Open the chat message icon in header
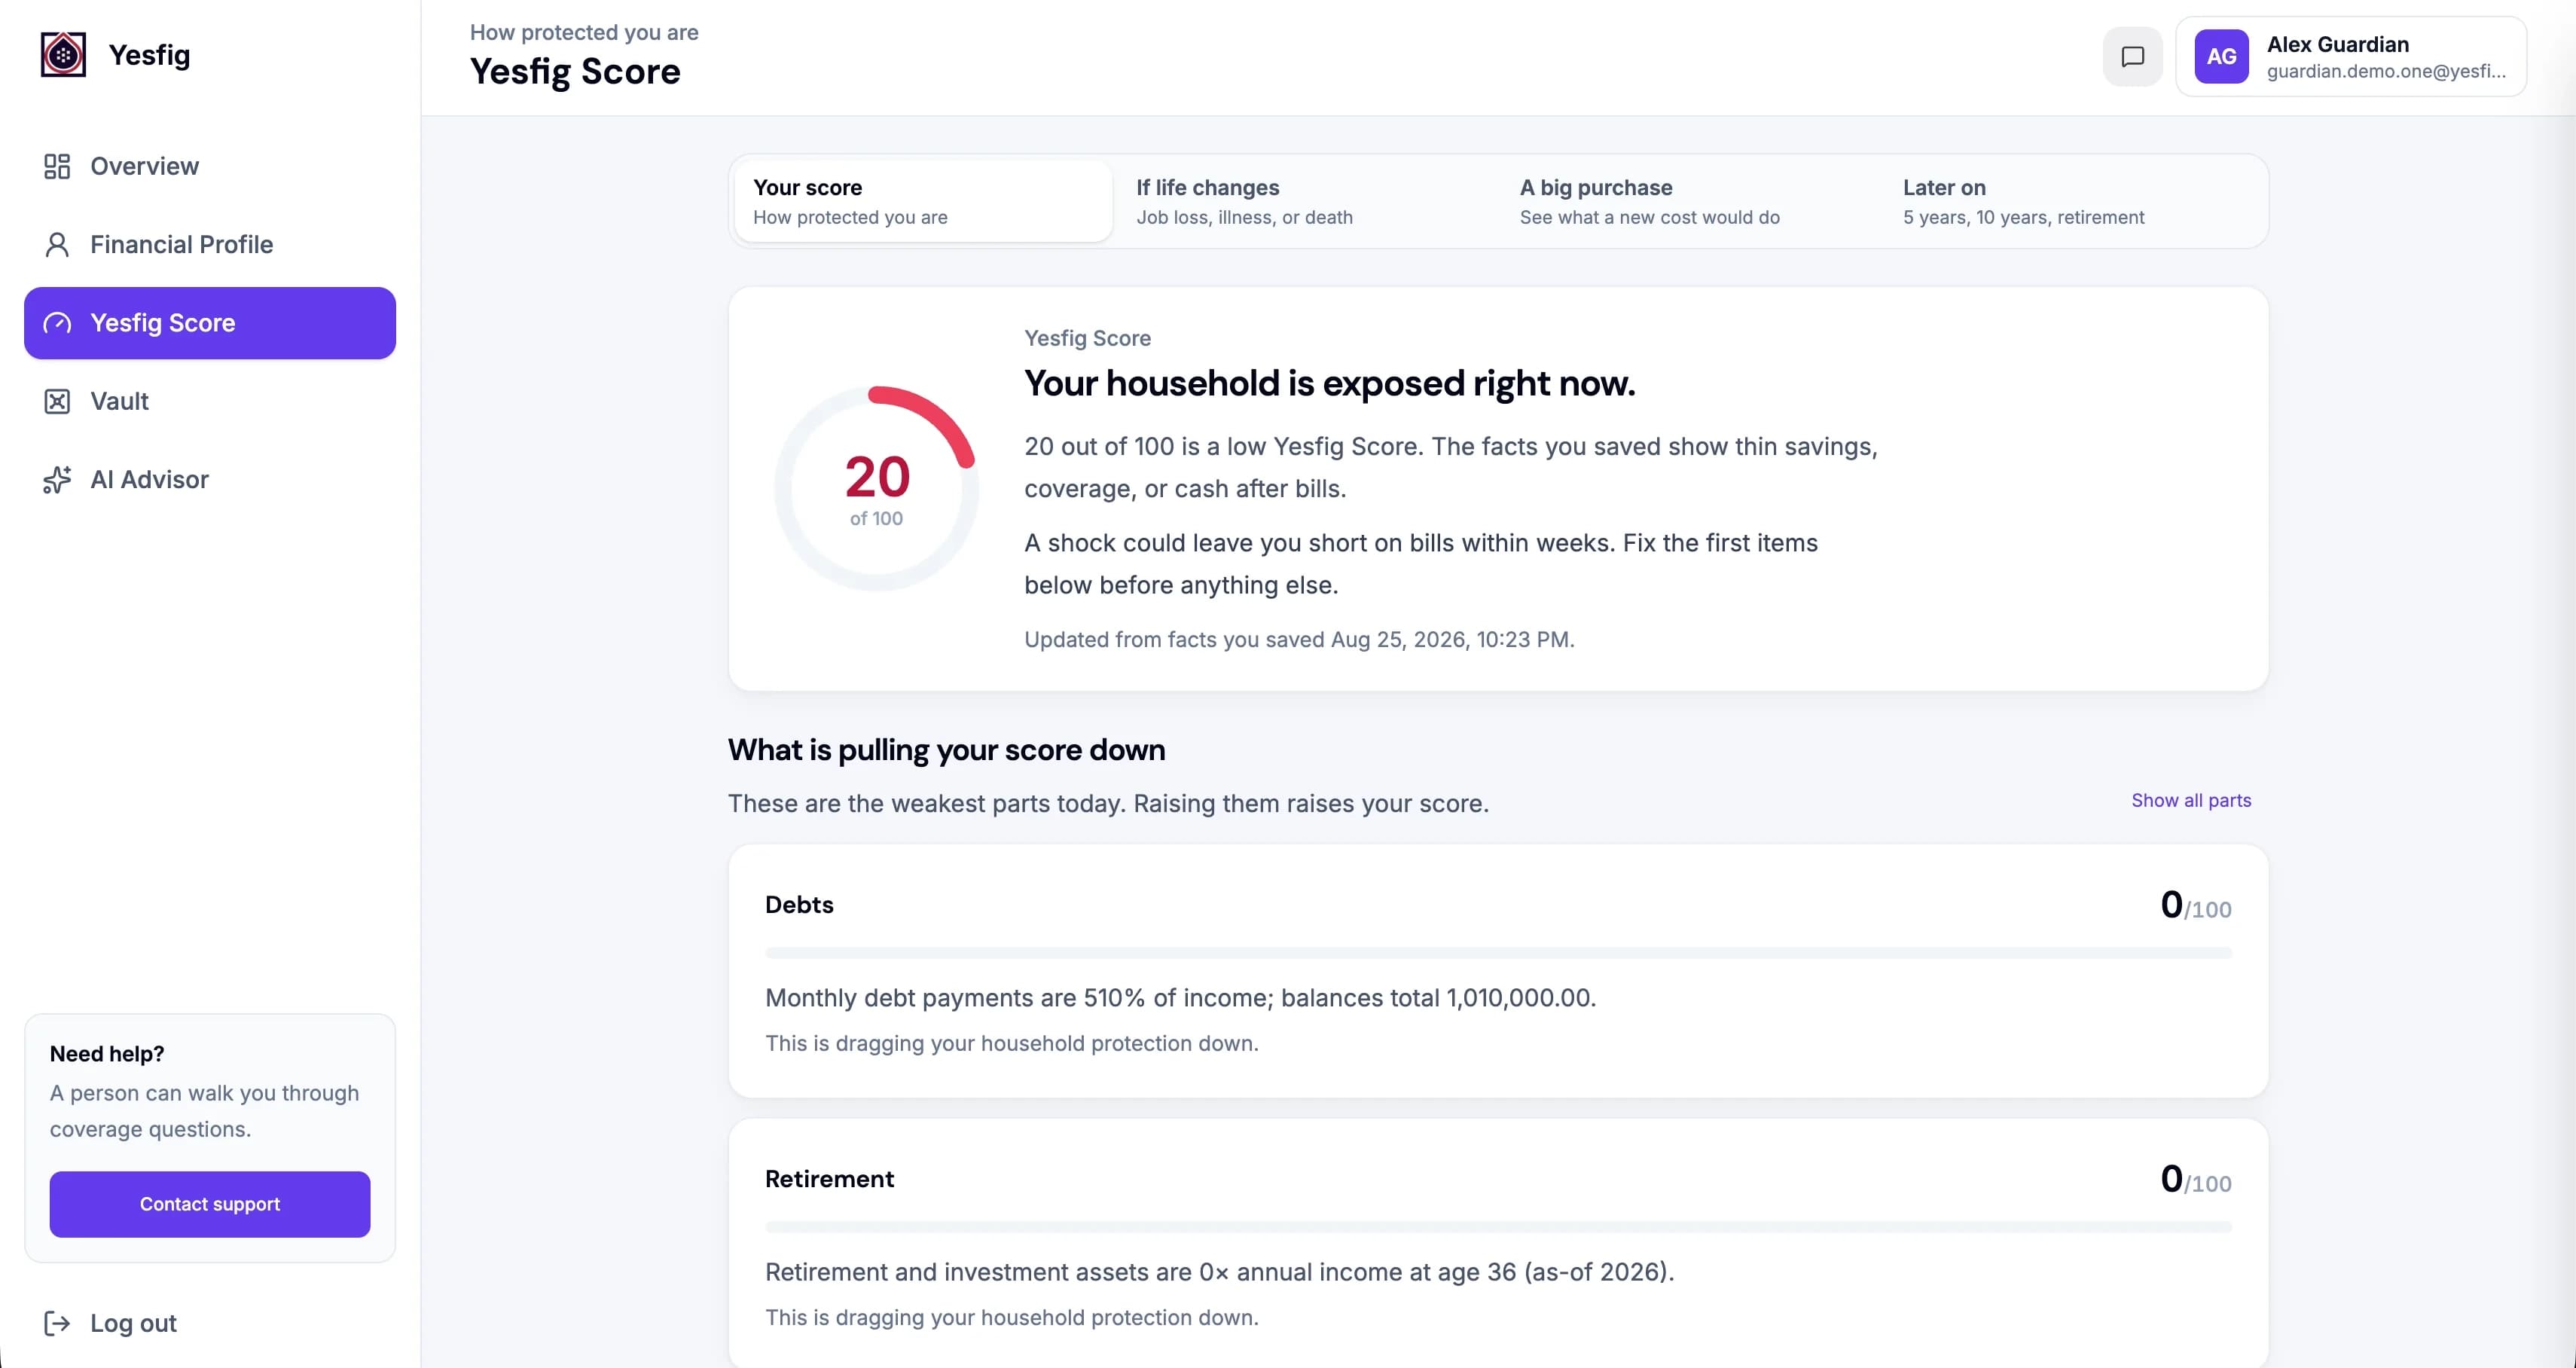 [2132, 57]
